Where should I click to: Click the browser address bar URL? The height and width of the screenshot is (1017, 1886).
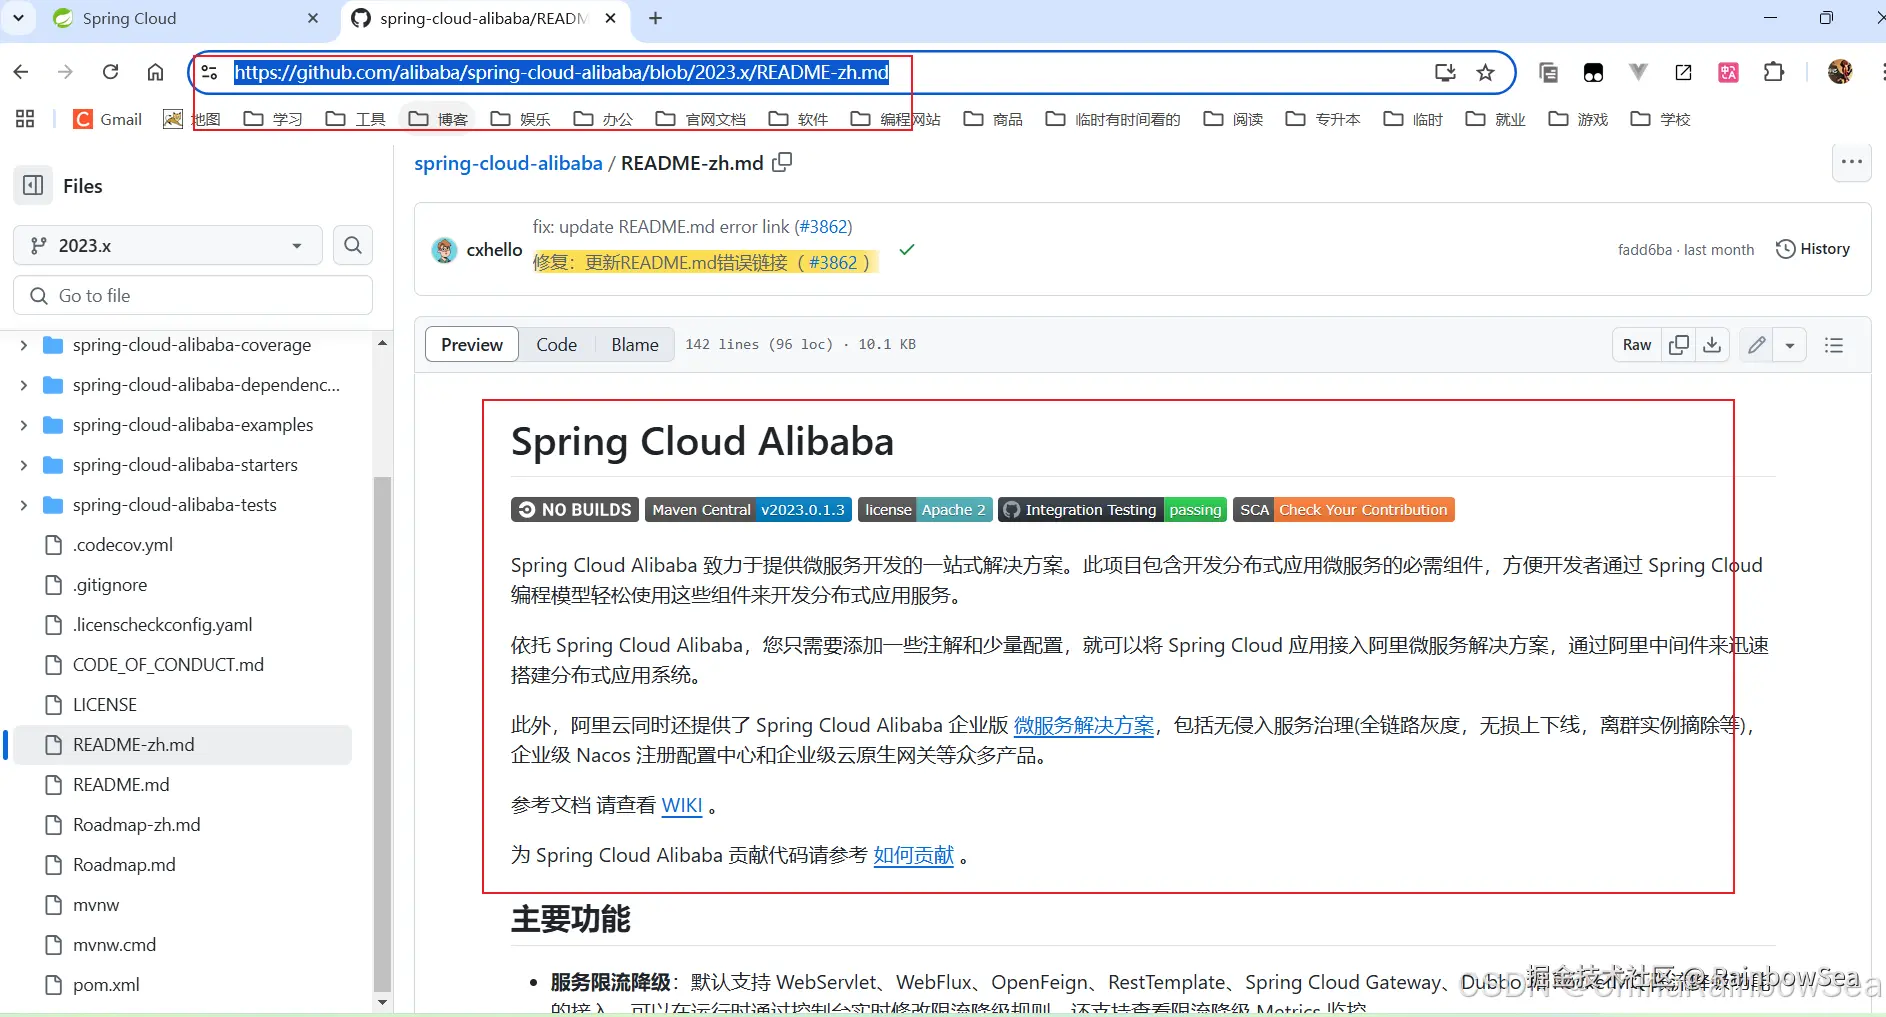tap(561, 72)
